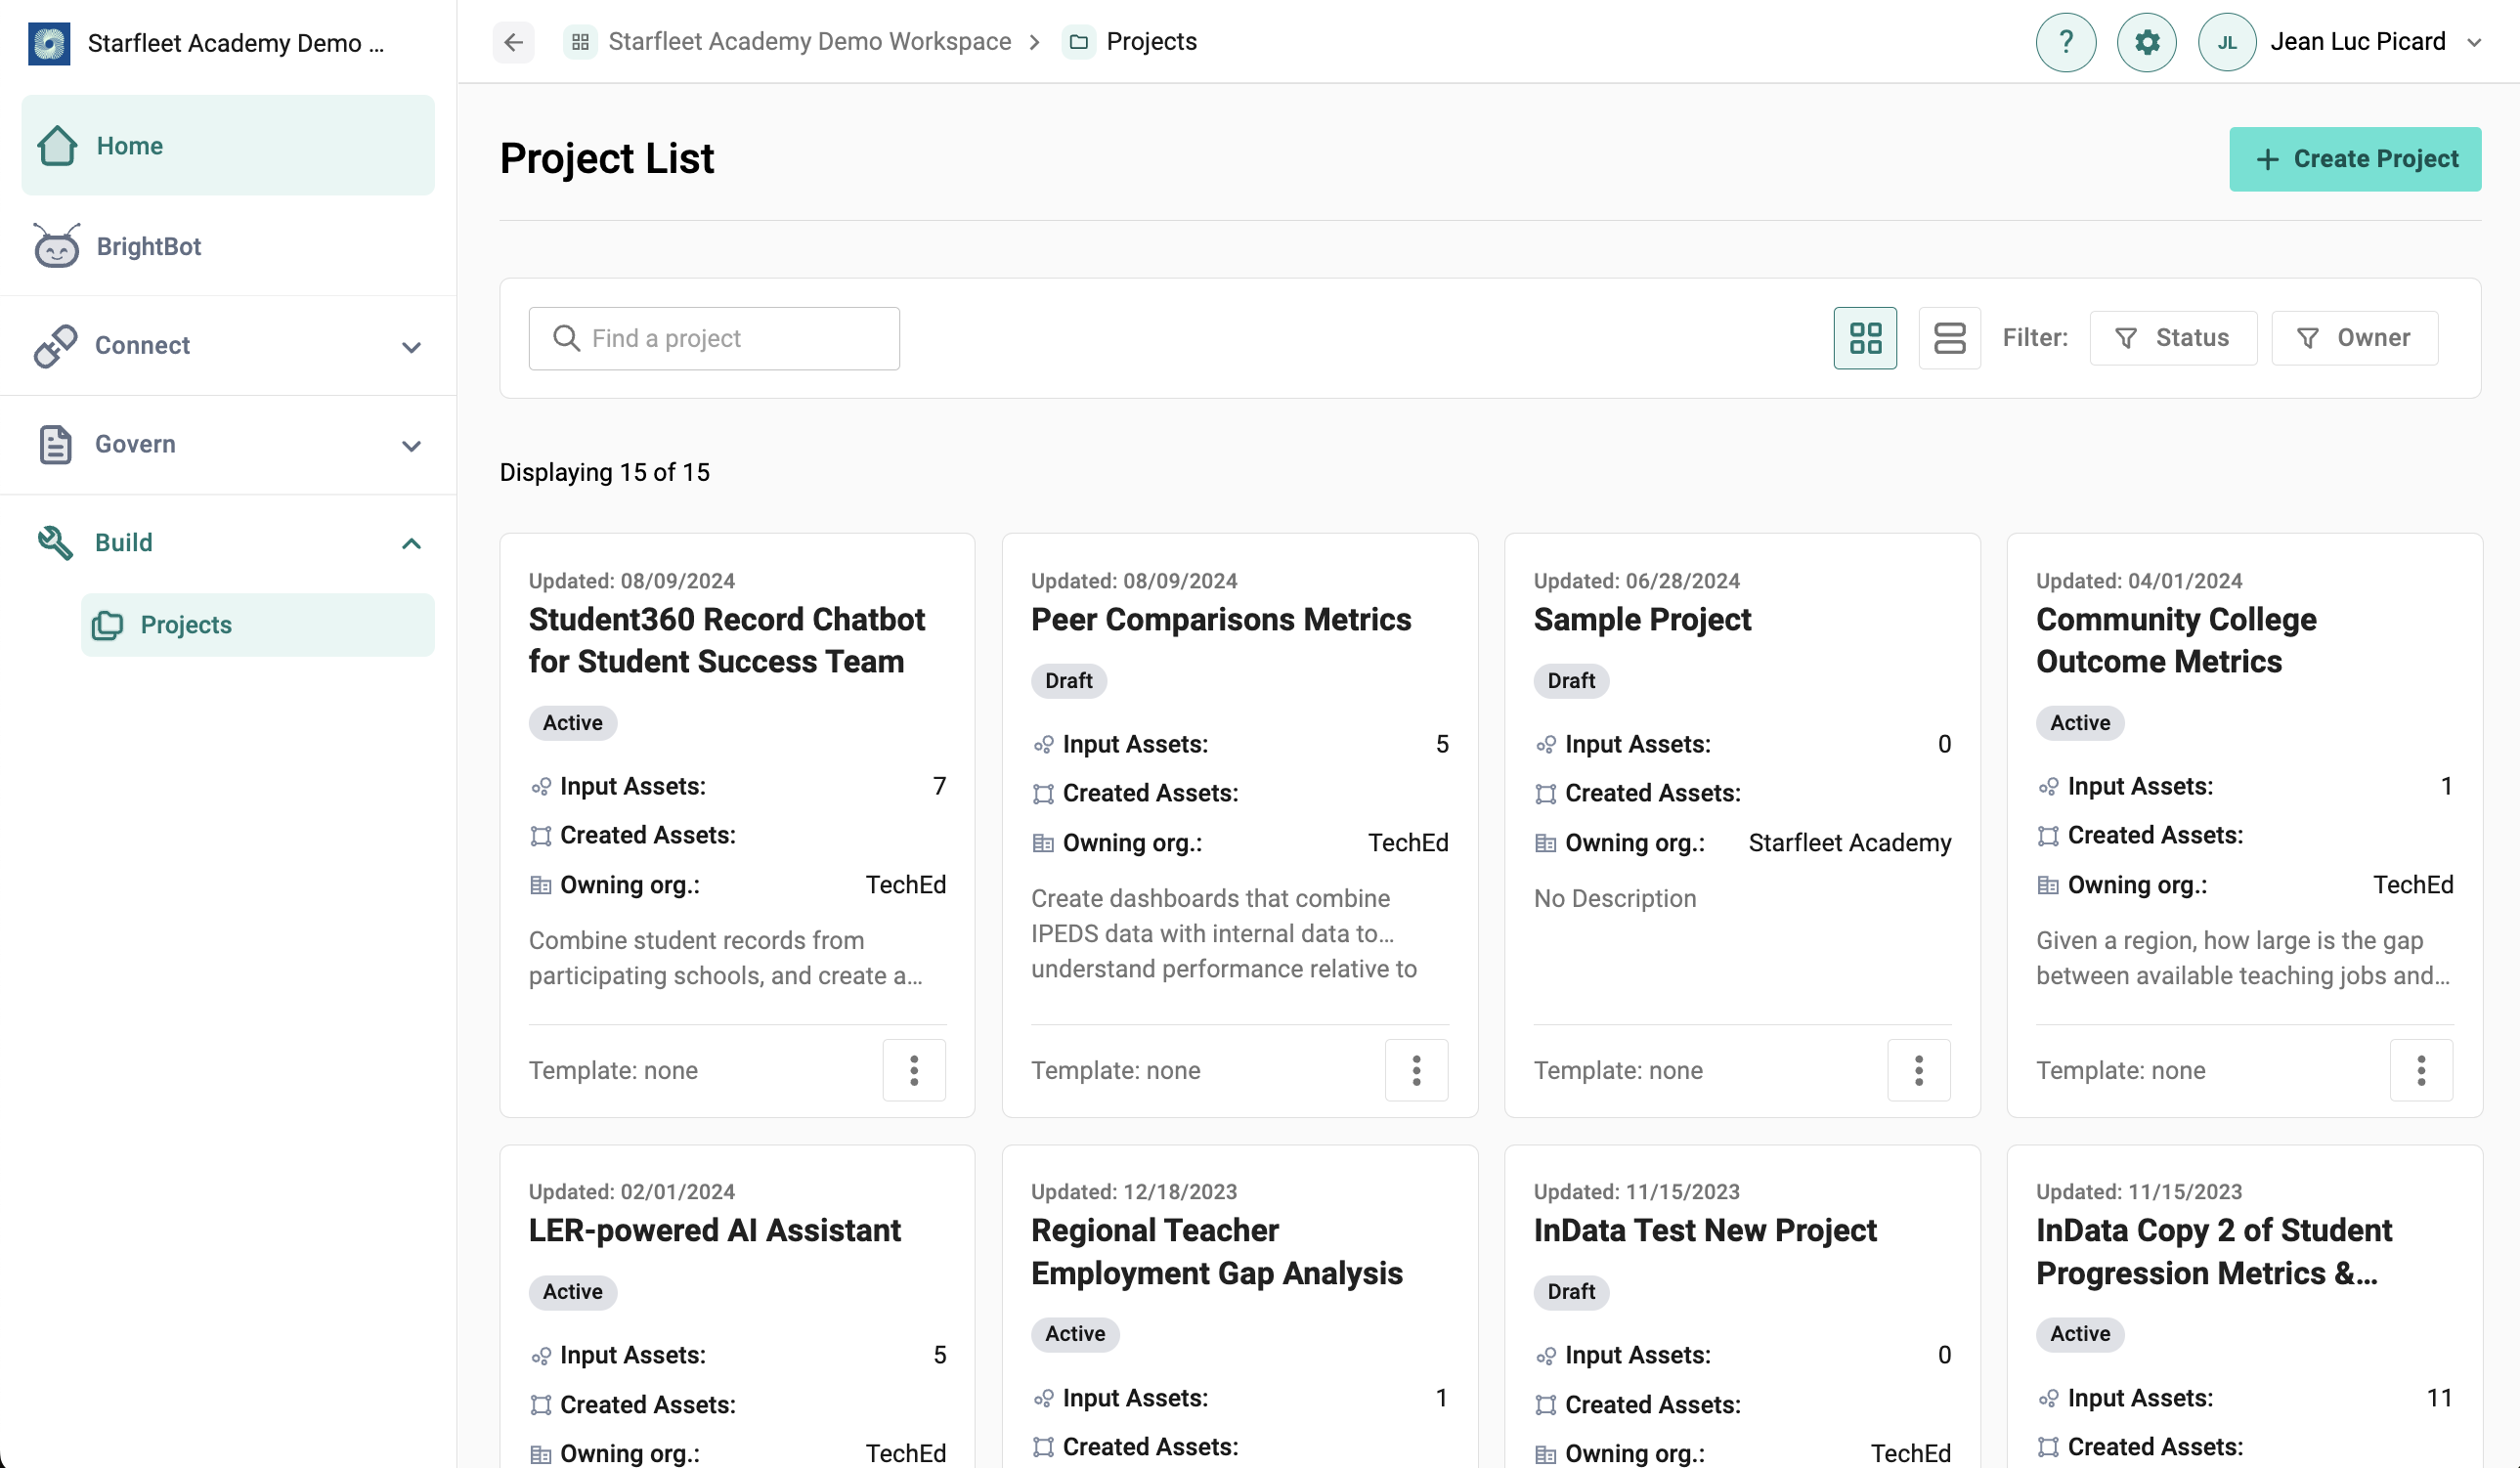The height and width of the screenshot is (1468, 2520).
Task: Click Starfleet Academy owning org value
Action: click(1850, 843)
